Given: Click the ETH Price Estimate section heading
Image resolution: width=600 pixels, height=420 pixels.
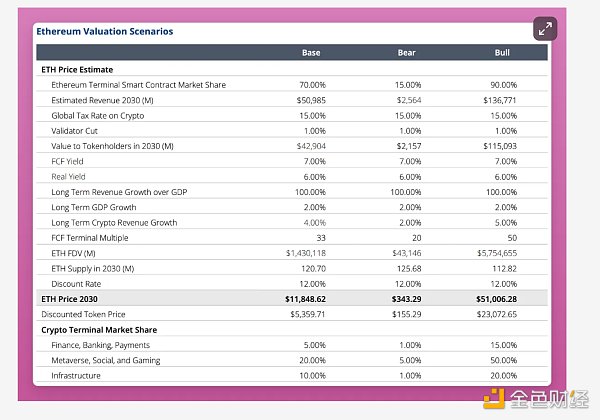Looking at the screenshot, I should tap(76, 69).
